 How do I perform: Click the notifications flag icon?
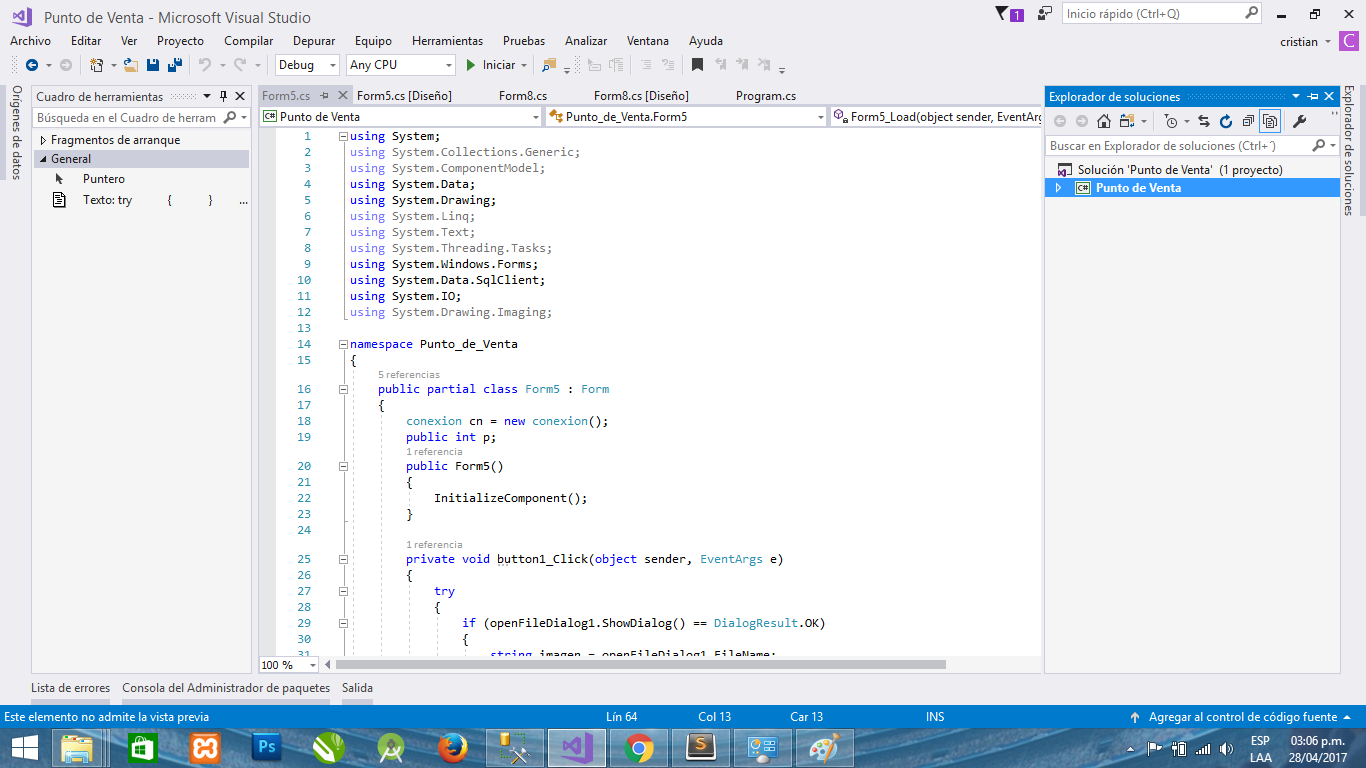[x=1003, y=14]
